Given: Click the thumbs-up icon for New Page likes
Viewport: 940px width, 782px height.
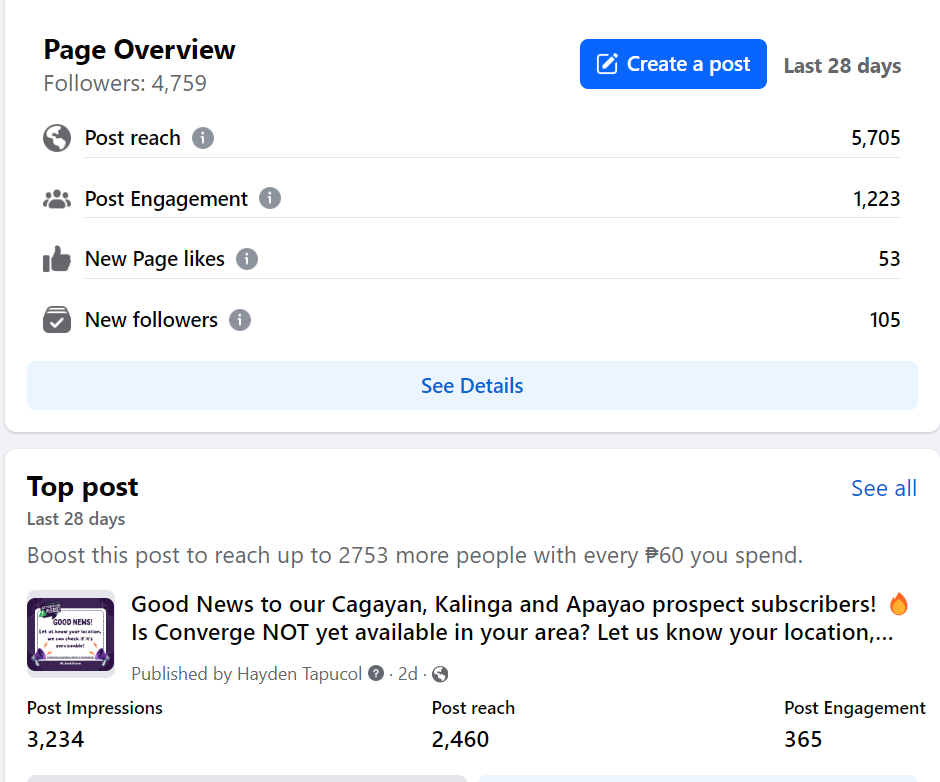Looking at the screenshot, I should [x=57, y=260].
